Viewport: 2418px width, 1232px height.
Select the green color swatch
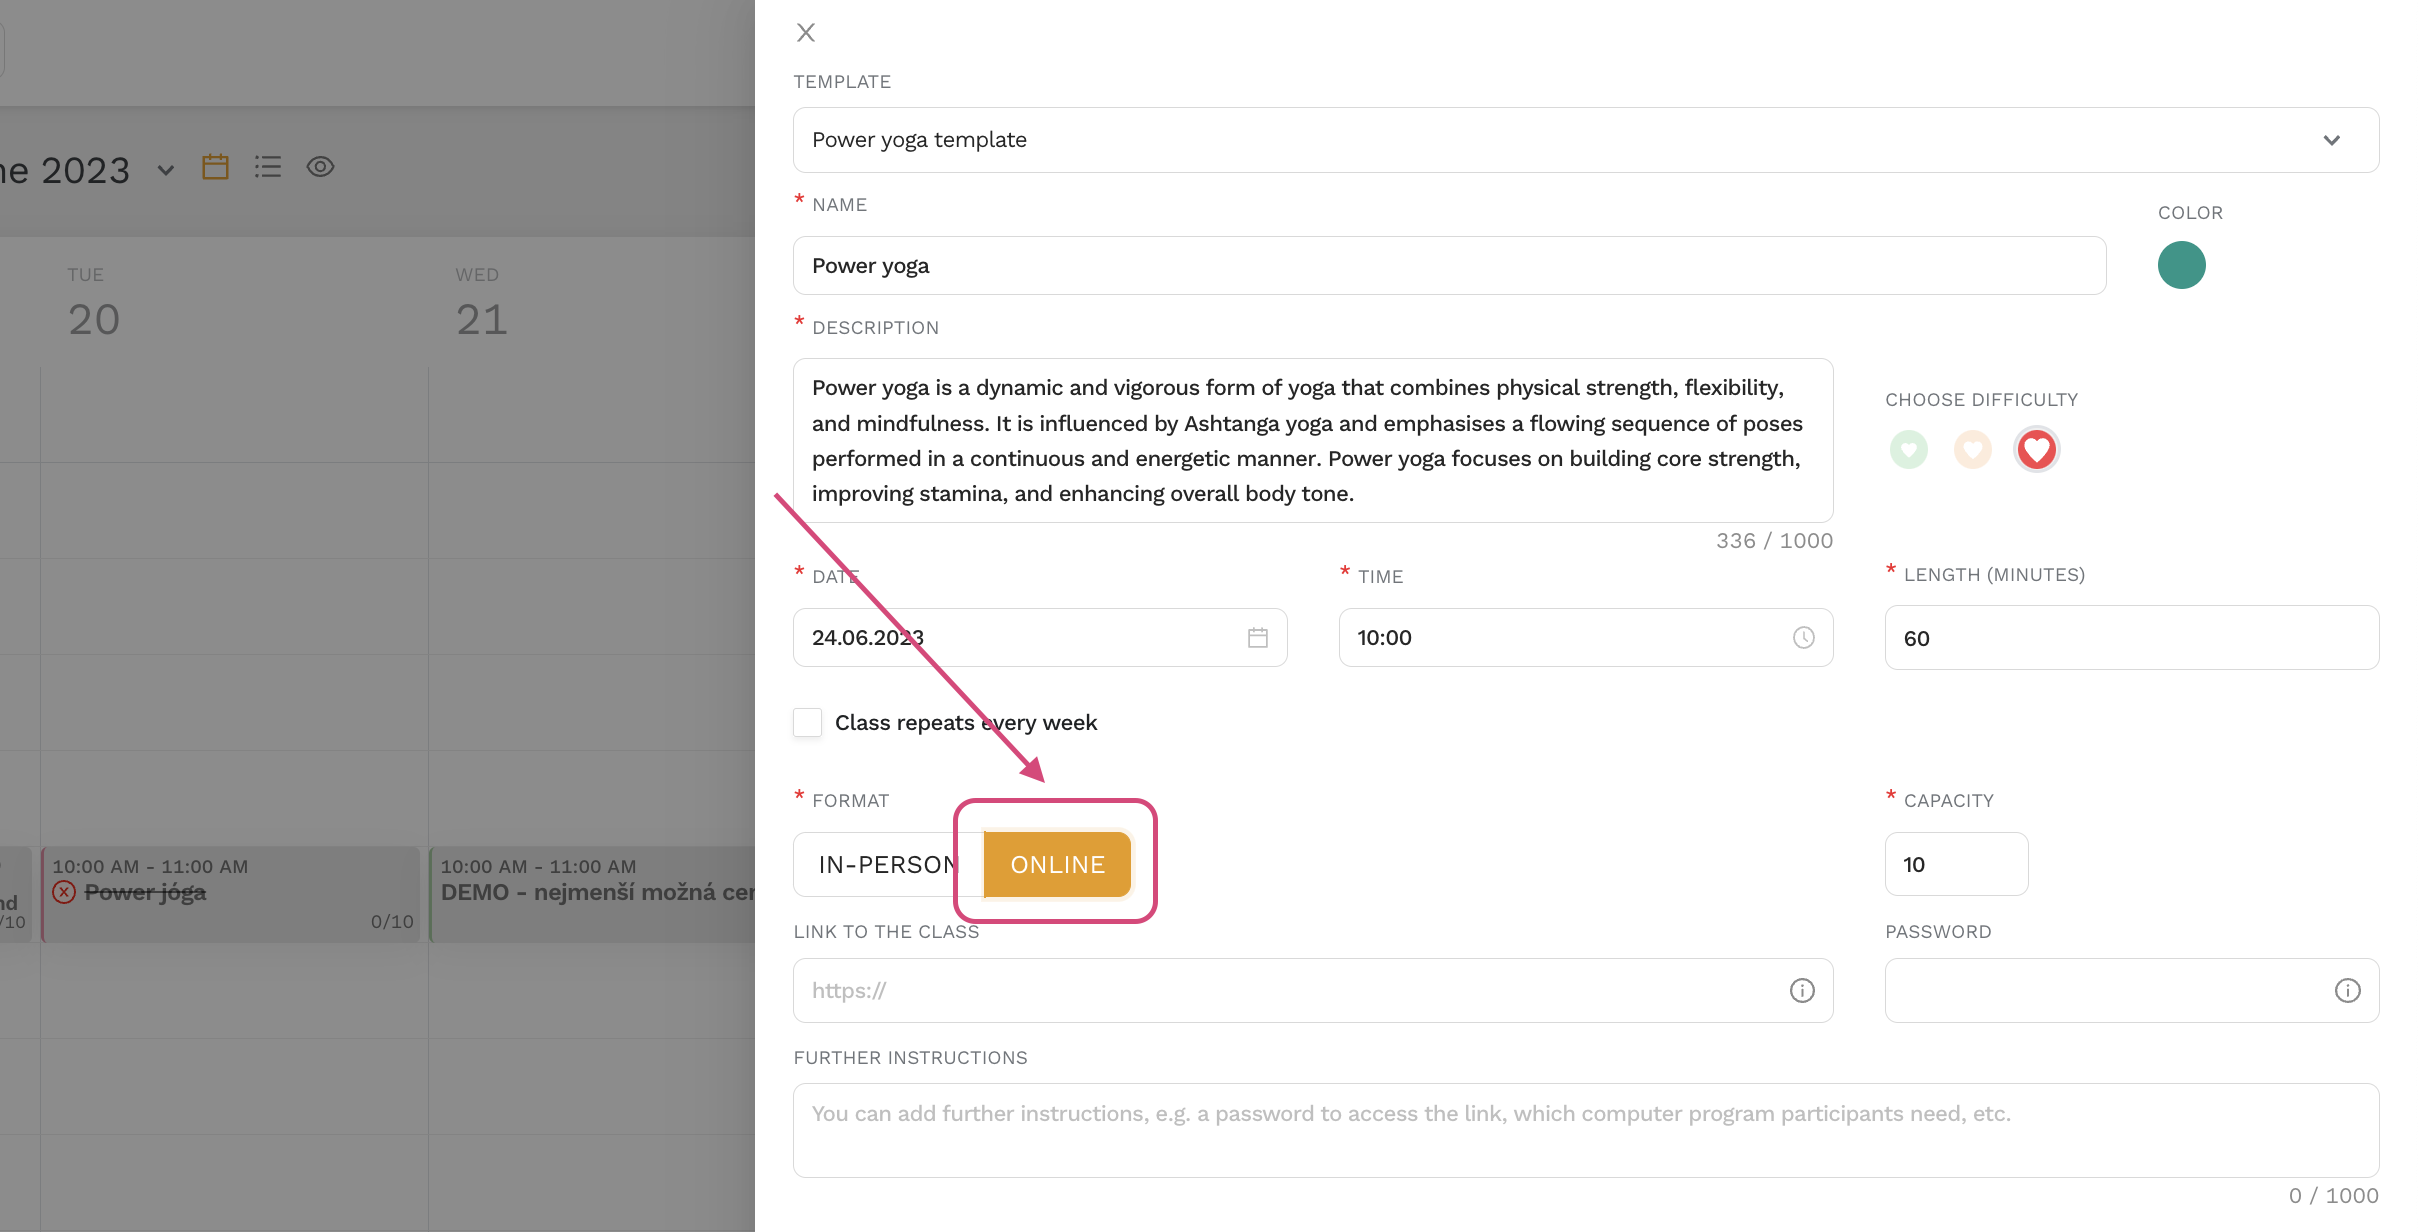(x=2182, y=264)
